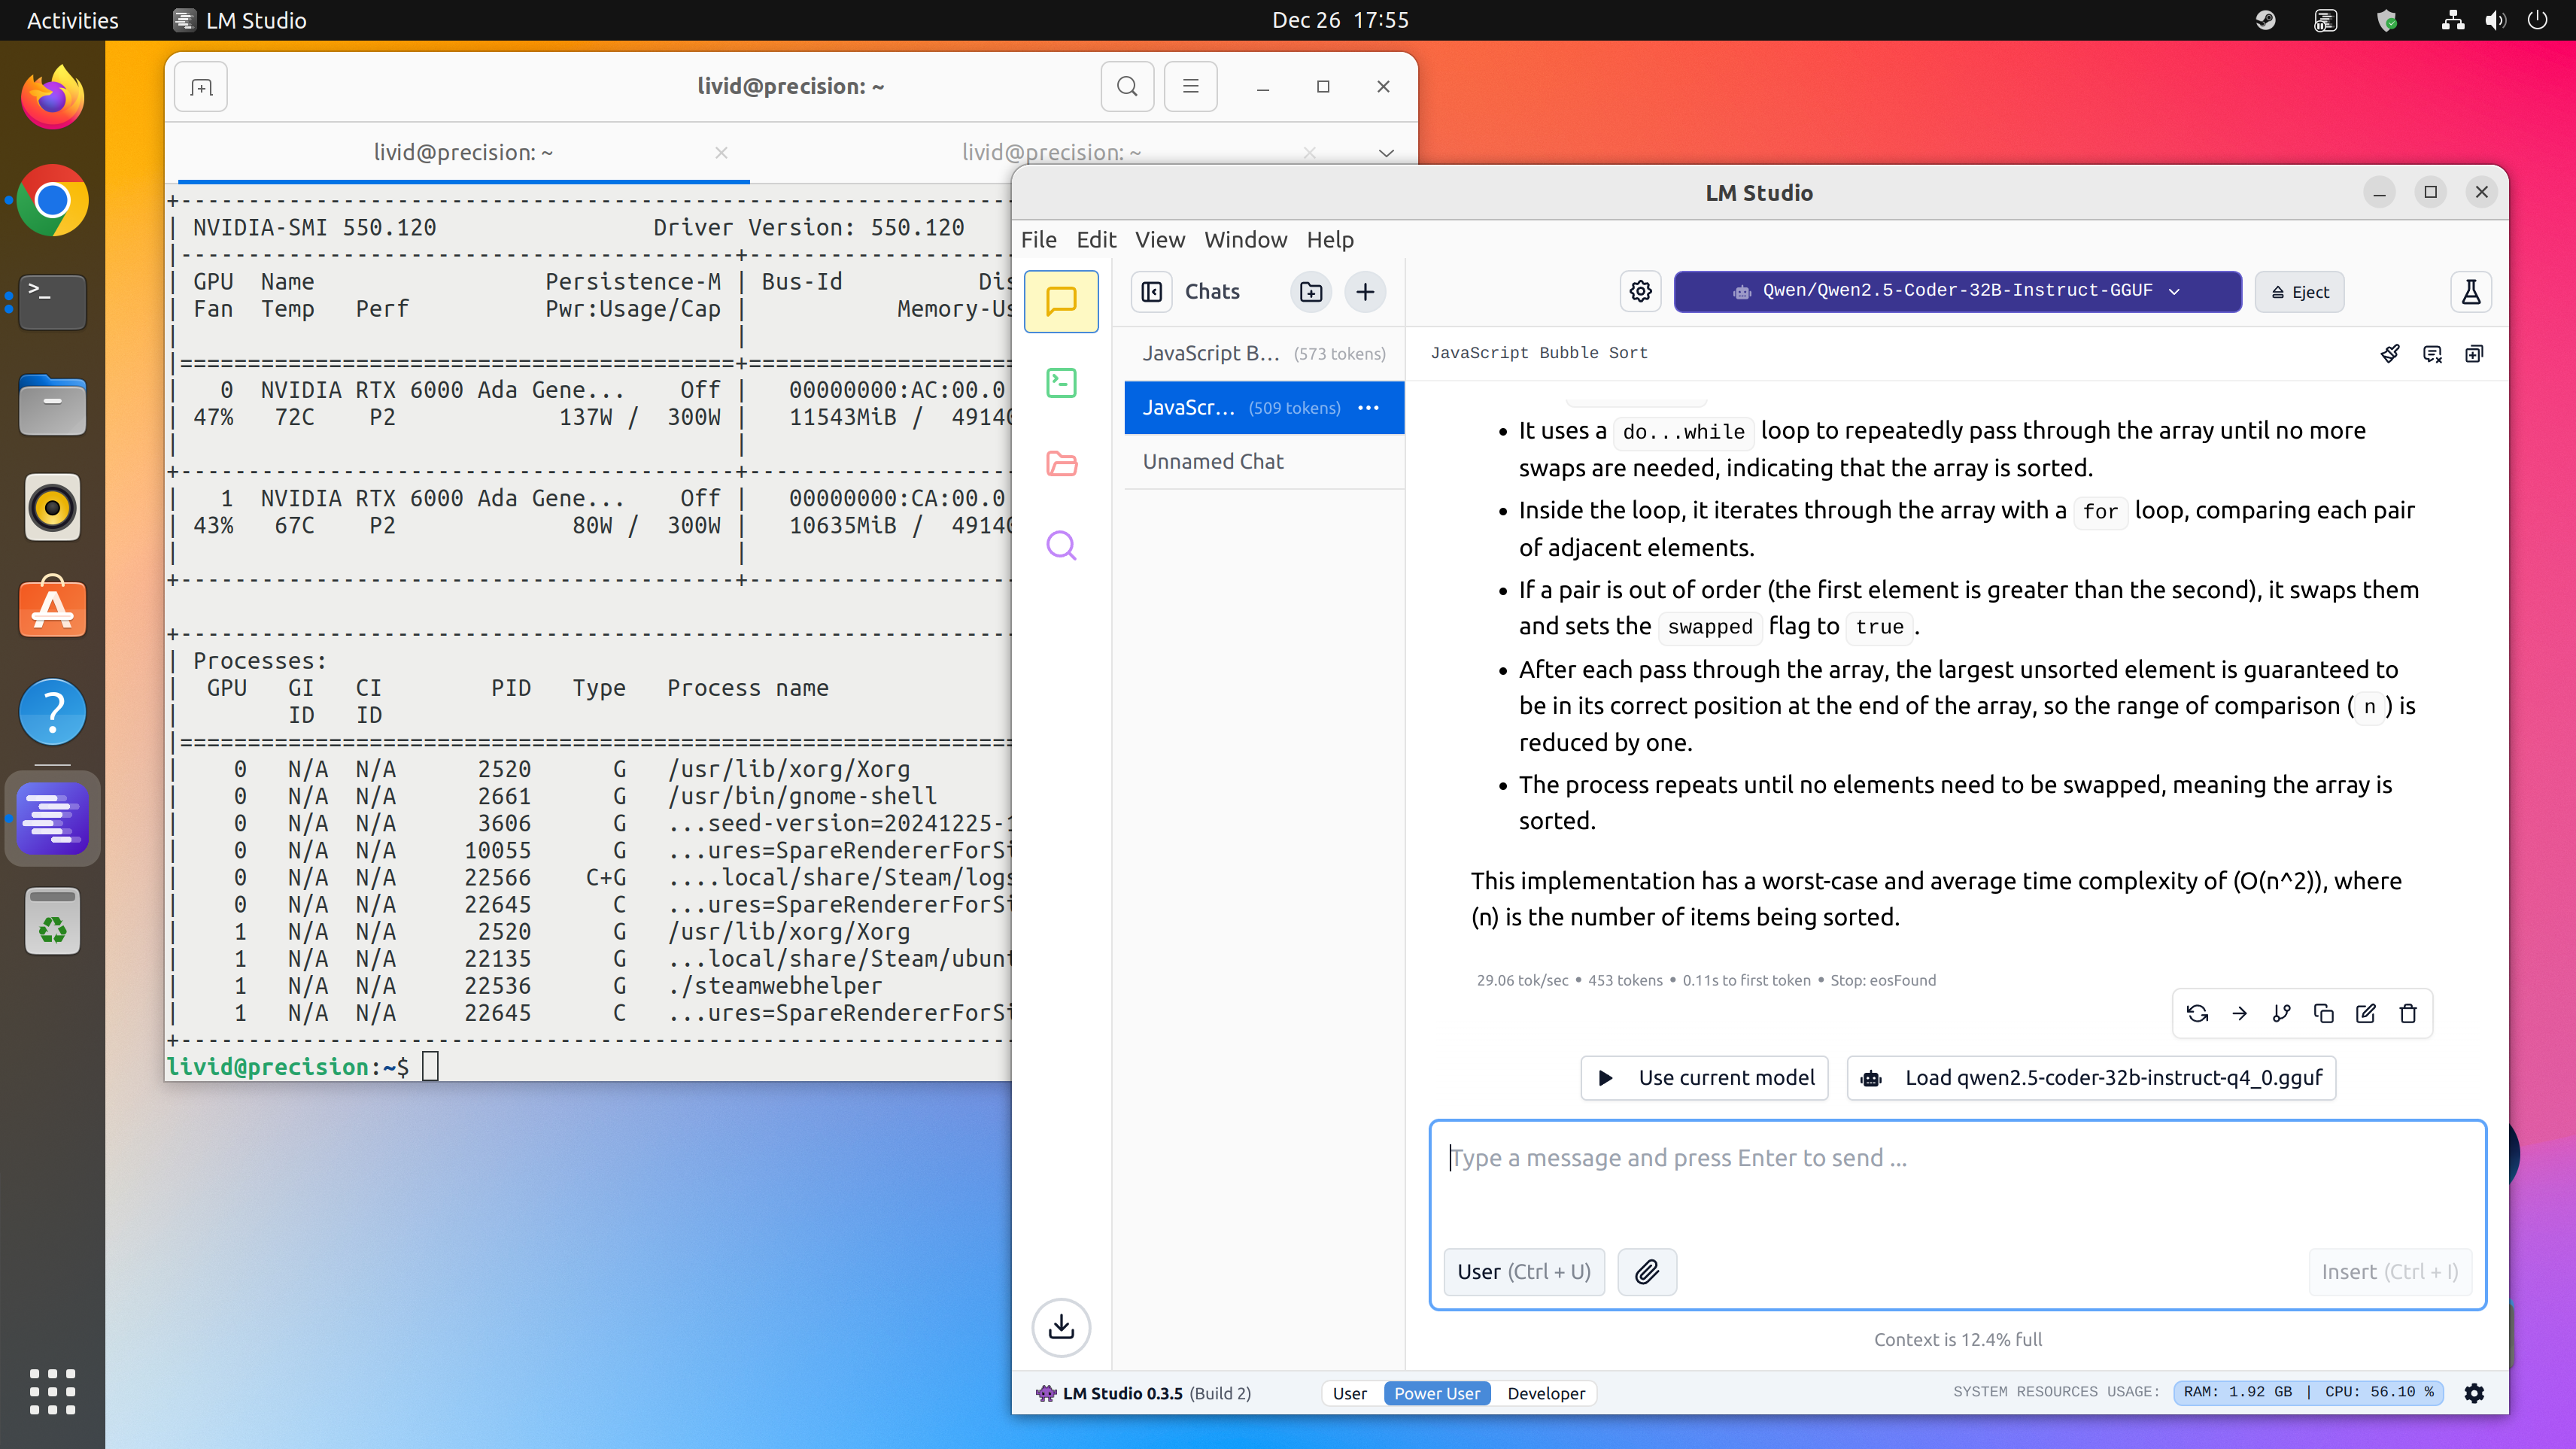Screen dimensions: 2576x1449
Task: Click the new folder icon beside Chats
Action: (x=1311, y=292)
